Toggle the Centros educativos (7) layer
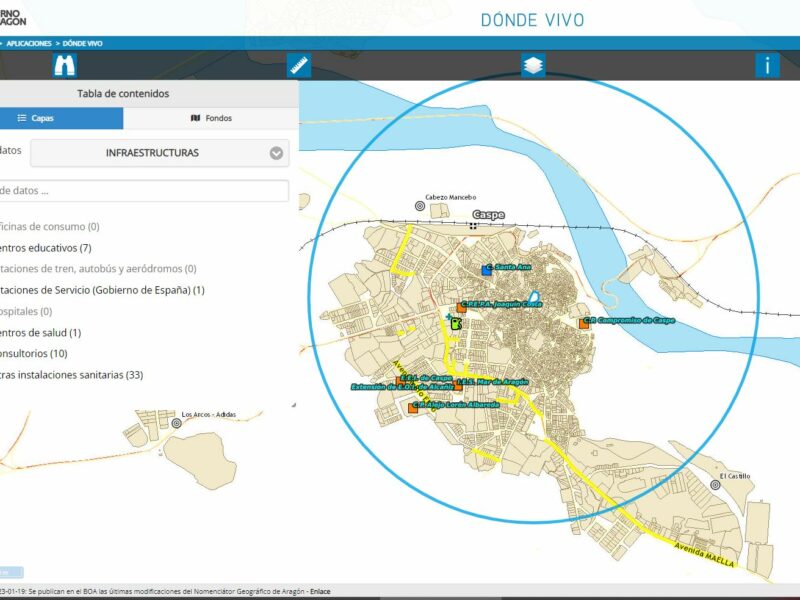This screenshot has height=600, width=800. click(x=45, y=248)
